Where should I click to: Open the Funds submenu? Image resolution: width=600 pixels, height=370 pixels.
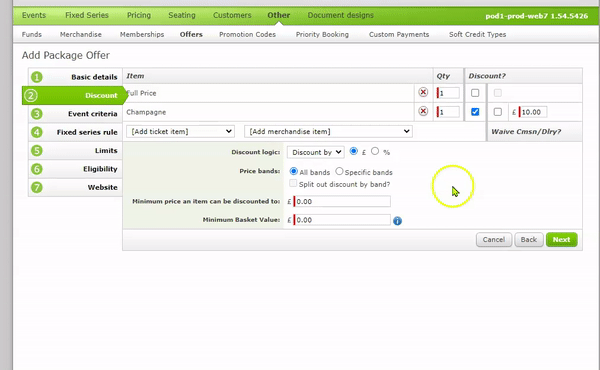[x=32, y=34]
